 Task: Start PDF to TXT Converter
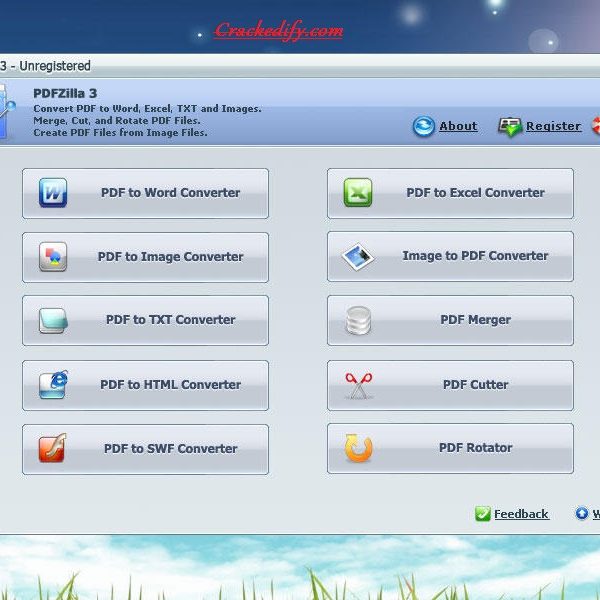(145, 321)
